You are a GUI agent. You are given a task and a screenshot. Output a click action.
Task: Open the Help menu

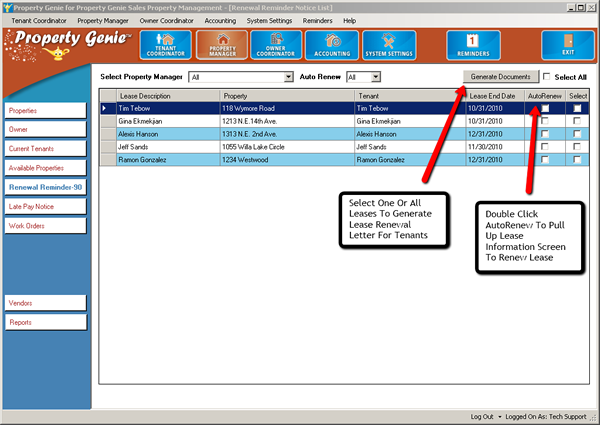coord(349,21)
